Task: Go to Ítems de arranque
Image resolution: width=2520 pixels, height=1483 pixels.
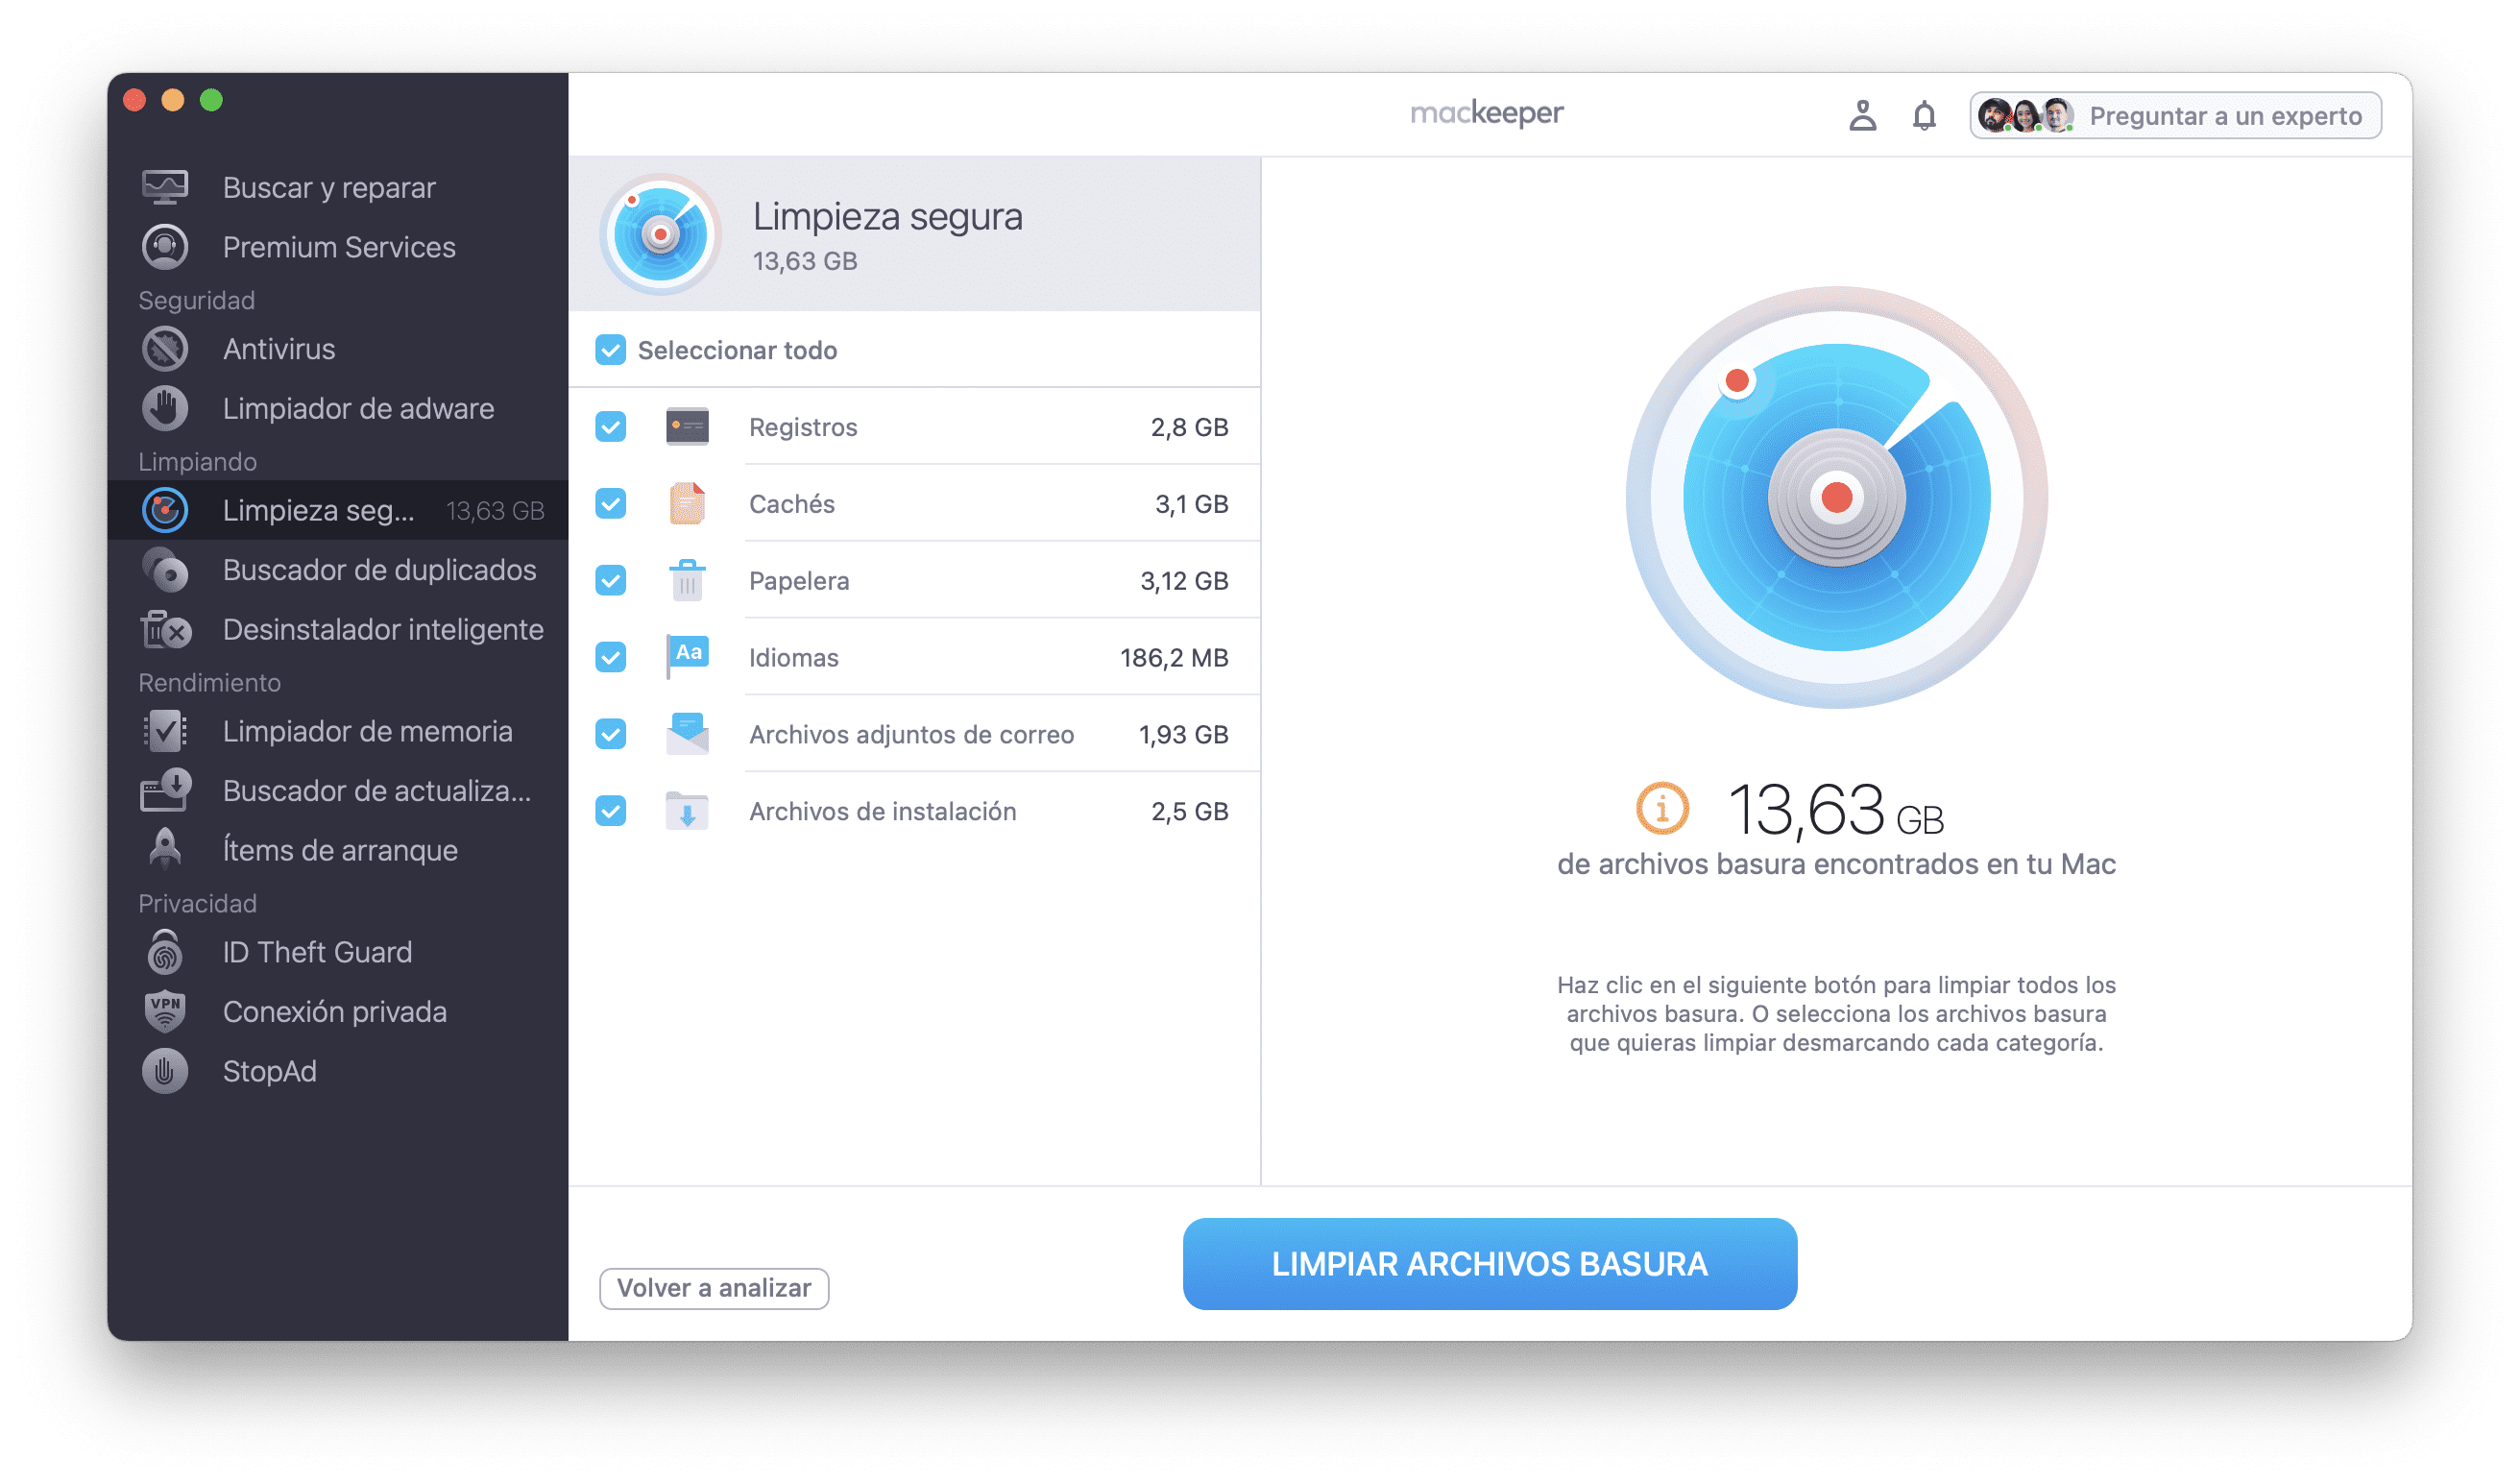Action: [x=338, y=850]
